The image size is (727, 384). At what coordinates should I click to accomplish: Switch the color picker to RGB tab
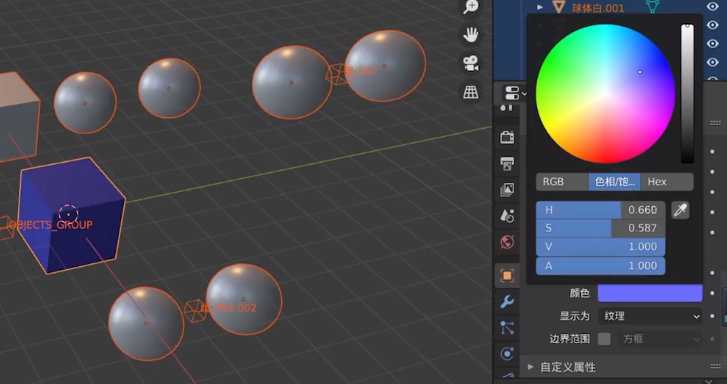pyautogui.click(x=562, y=182)
